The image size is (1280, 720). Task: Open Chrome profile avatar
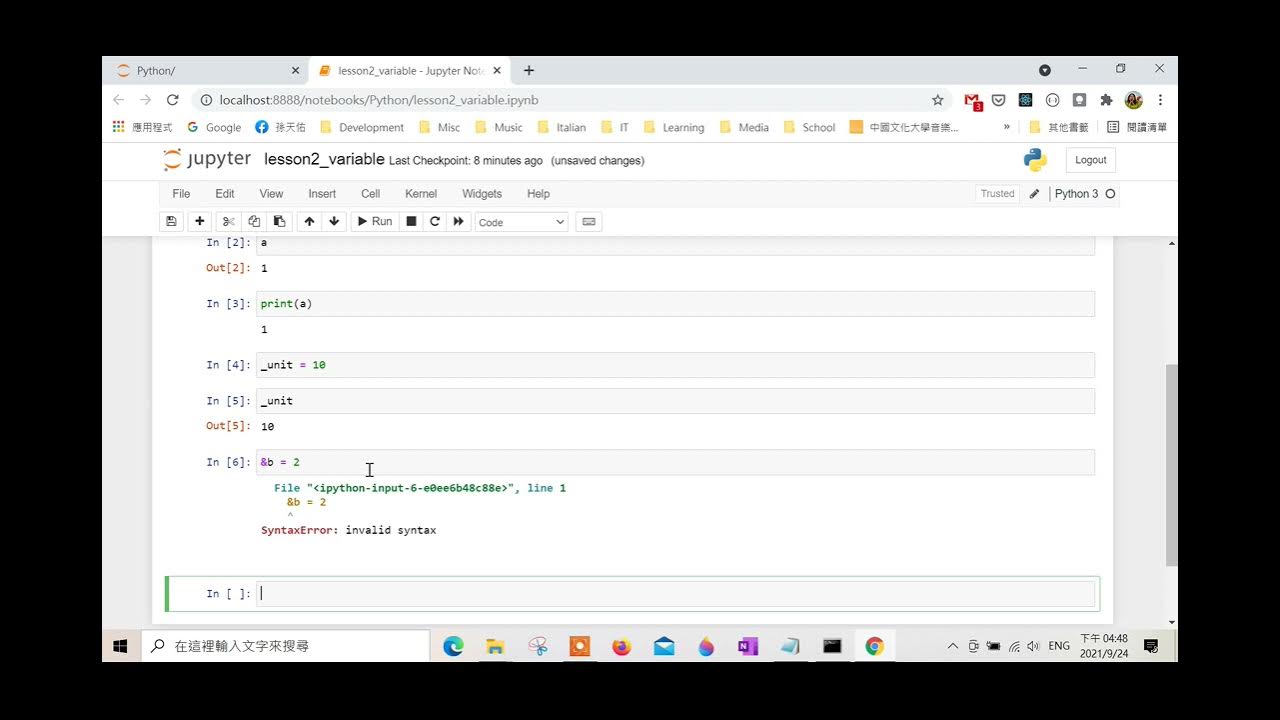(x=1133, y=100)
